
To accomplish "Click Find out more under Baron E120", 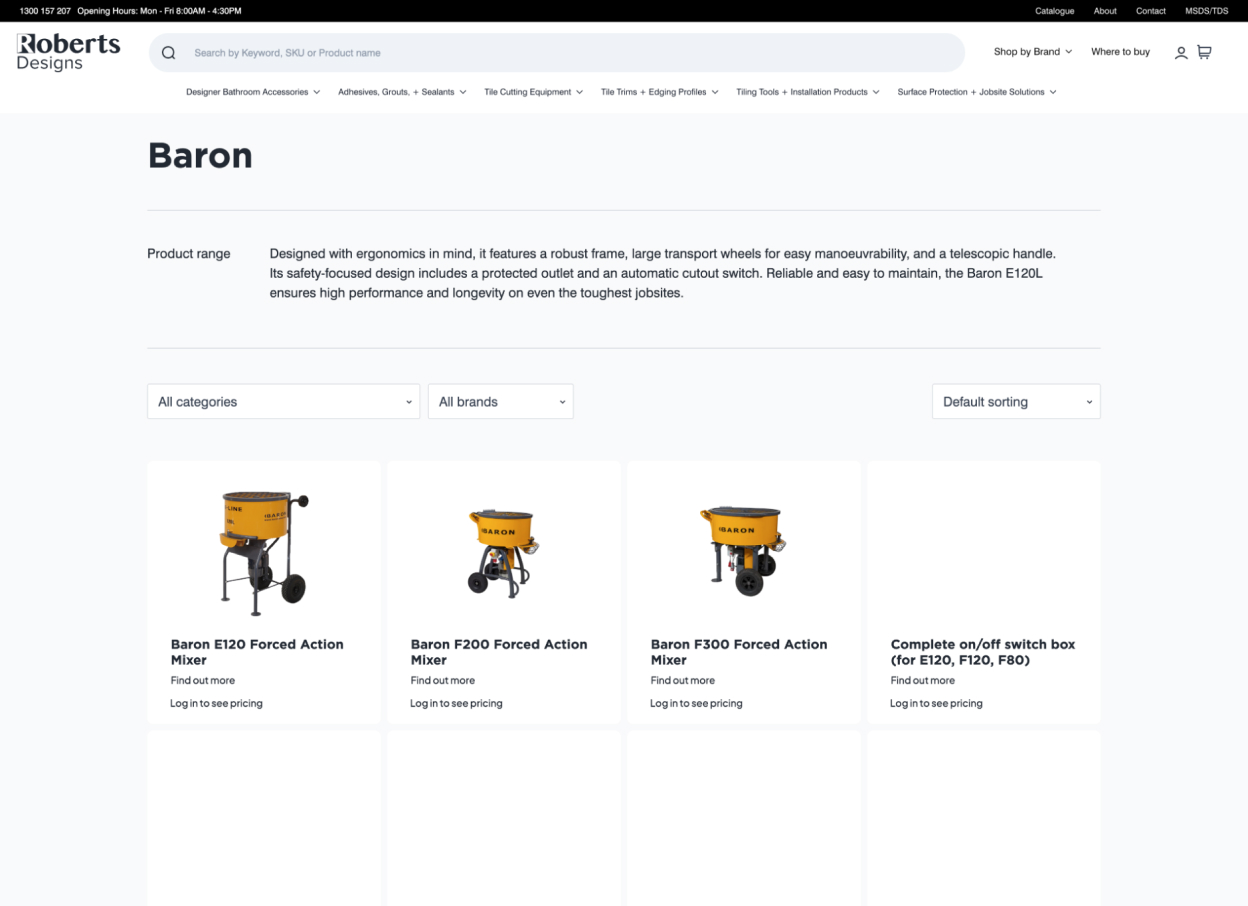I will coord(203,680).
